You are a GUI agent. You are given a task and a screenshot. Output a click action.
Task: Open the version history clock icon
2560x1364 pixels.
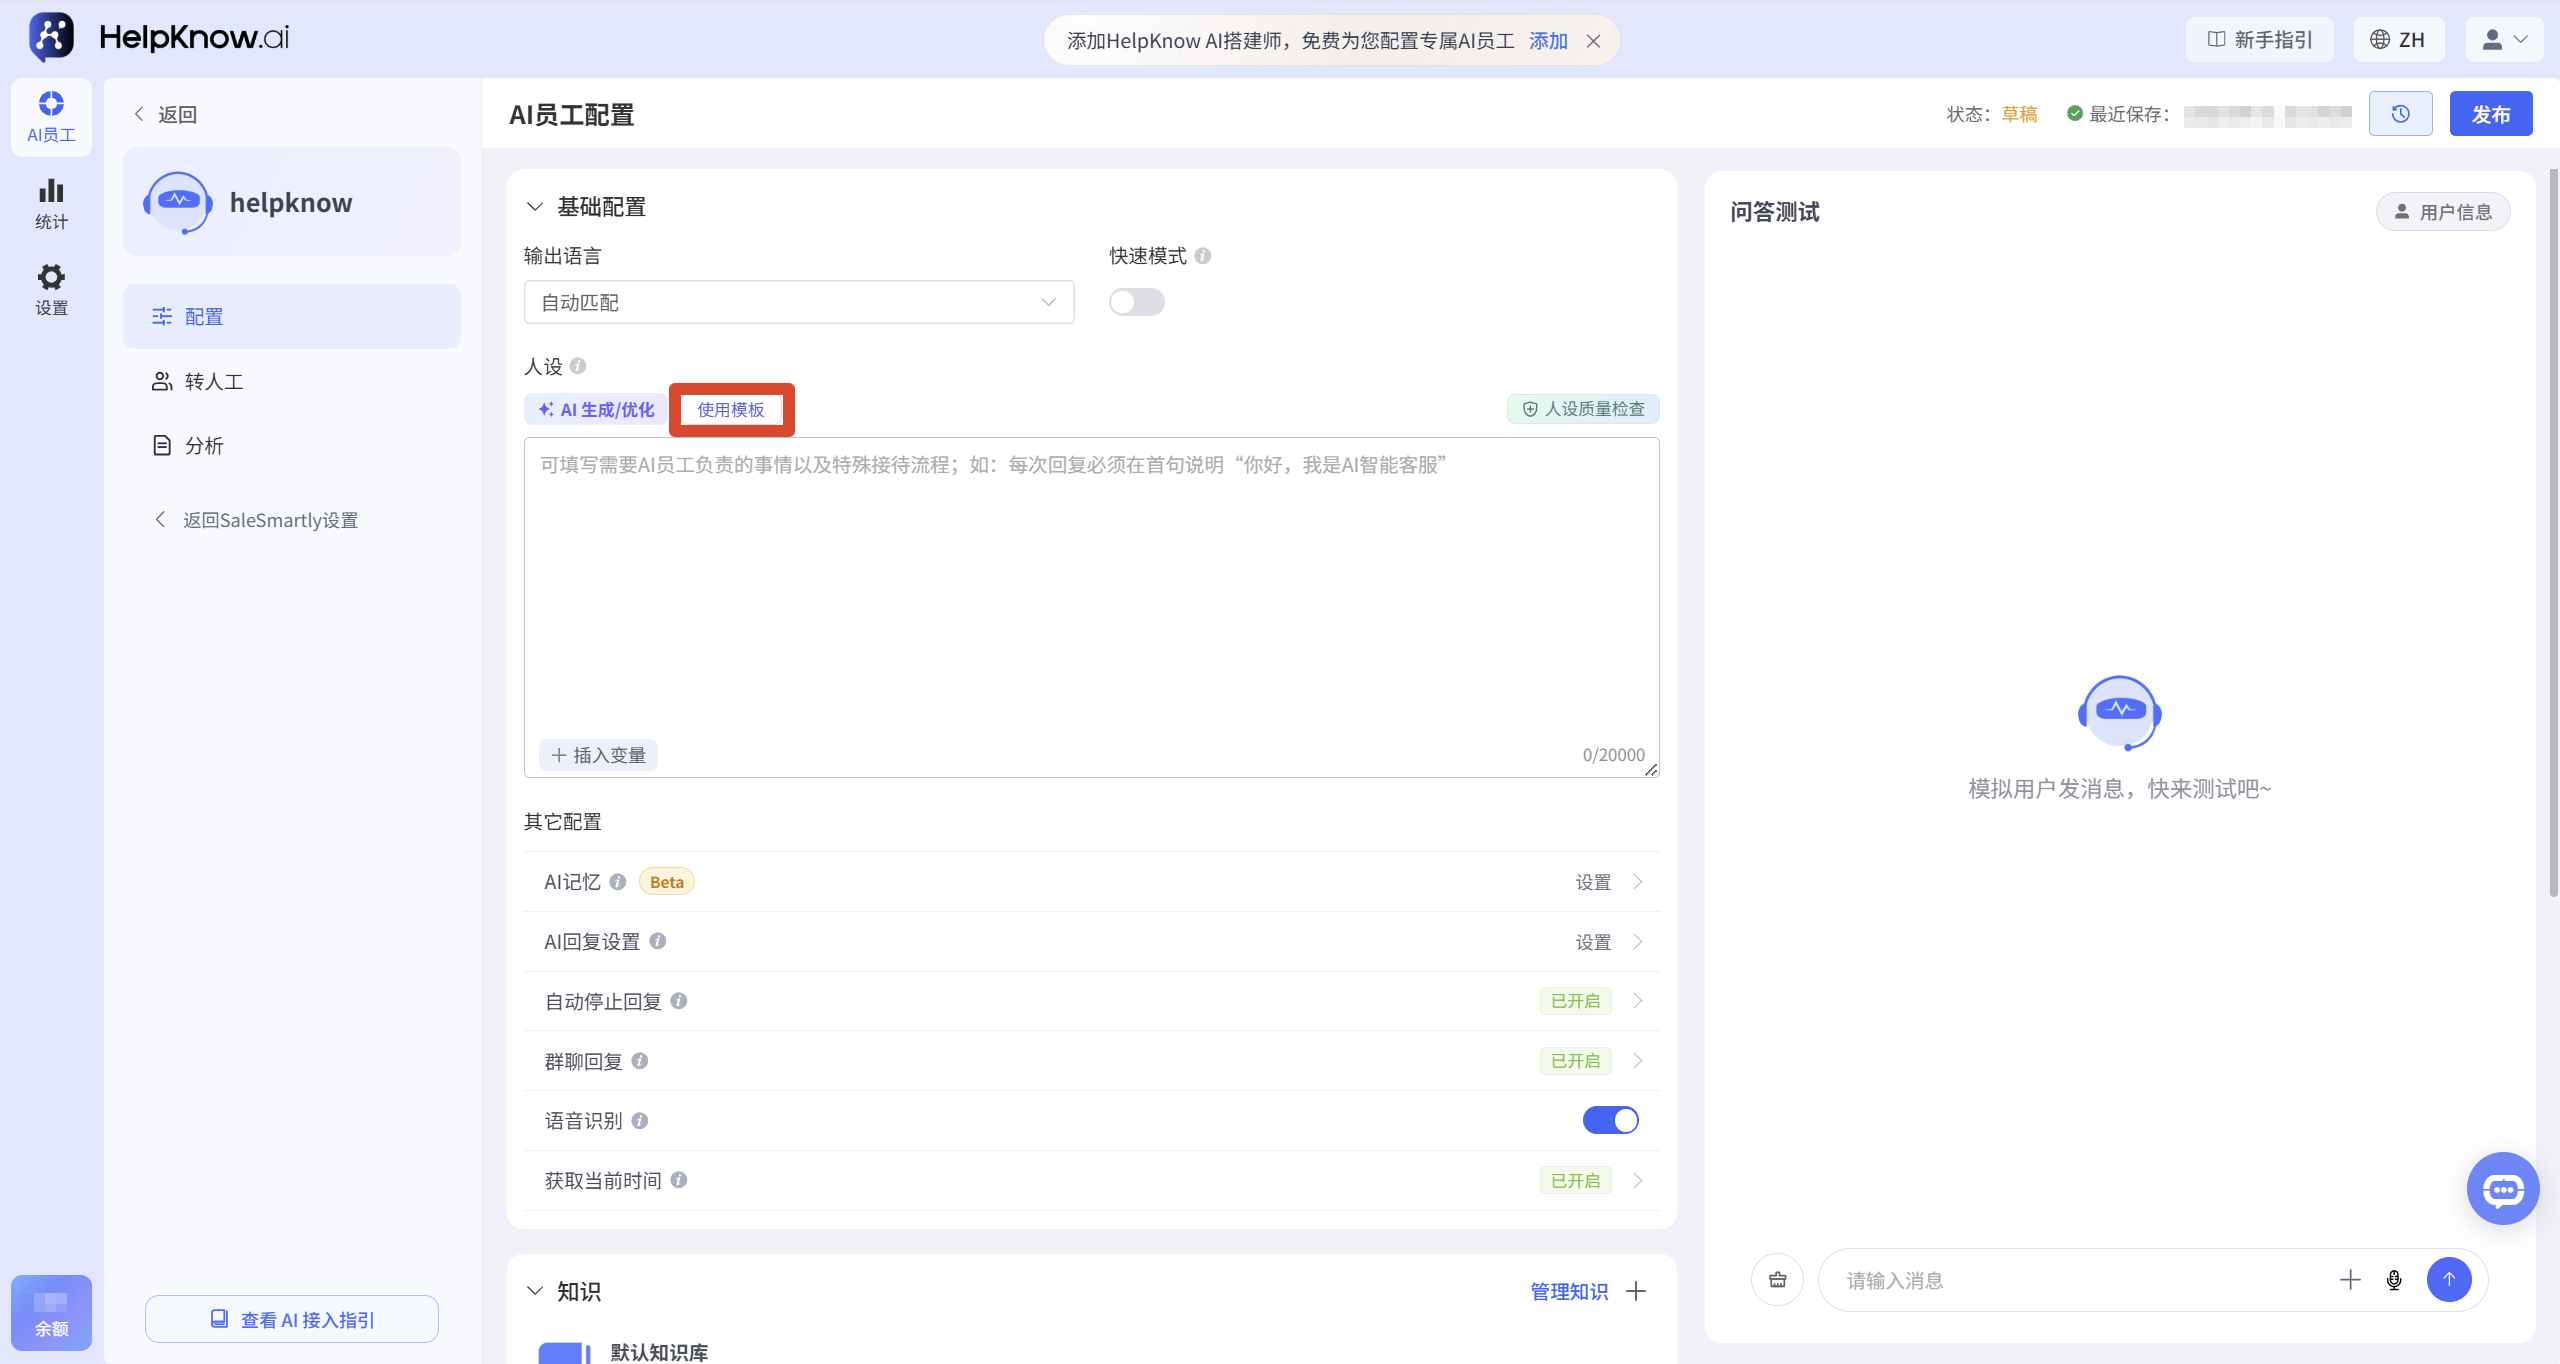[x=2400, y=114]
